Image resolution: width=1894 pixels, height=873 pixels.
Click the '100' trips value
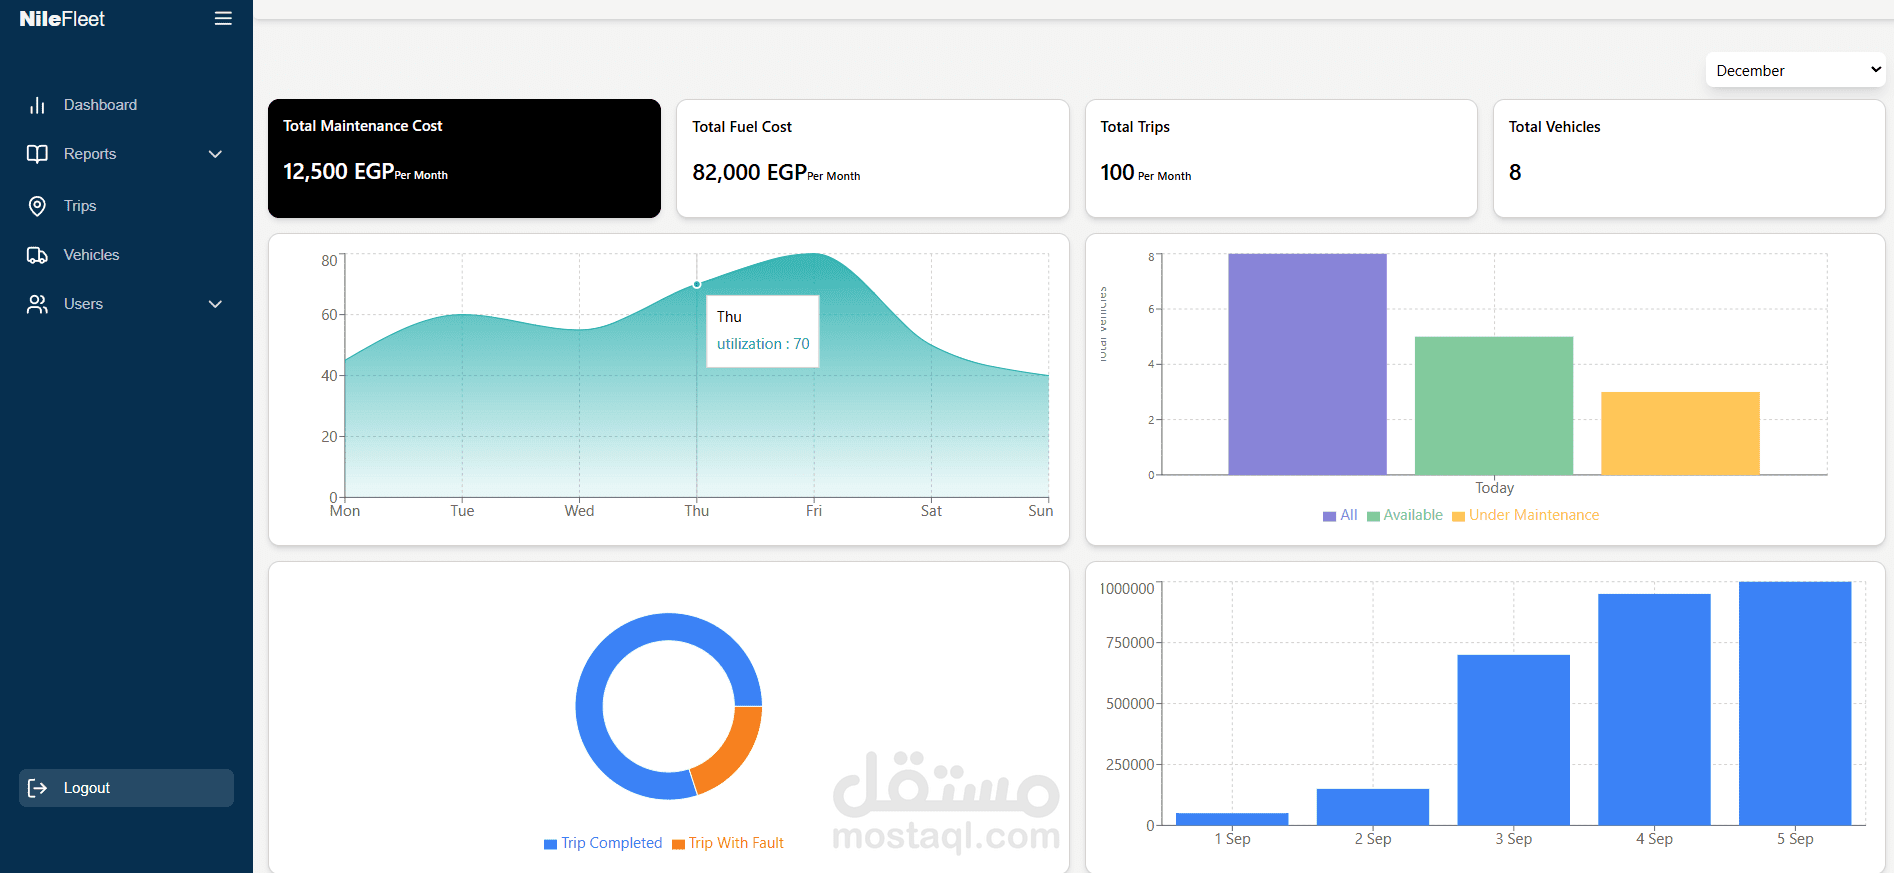(x=1117, y=172)
